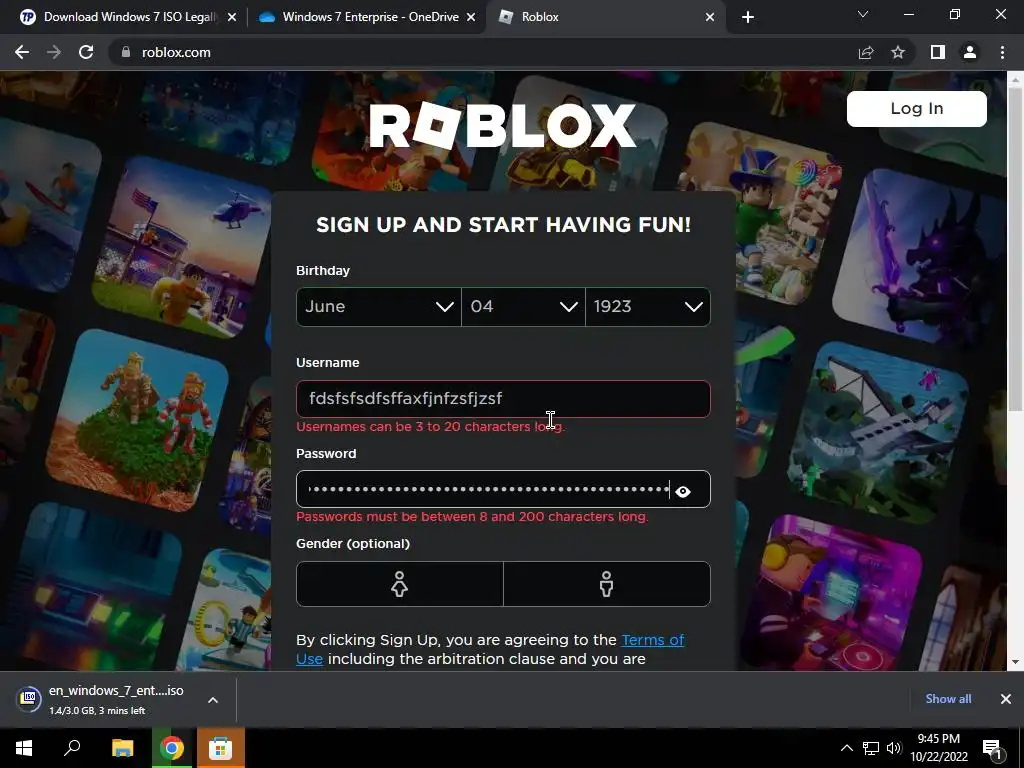Open the Chrome profile menu
The width and height of the screenshot is (1024, 768).
(x=970, y=52)
